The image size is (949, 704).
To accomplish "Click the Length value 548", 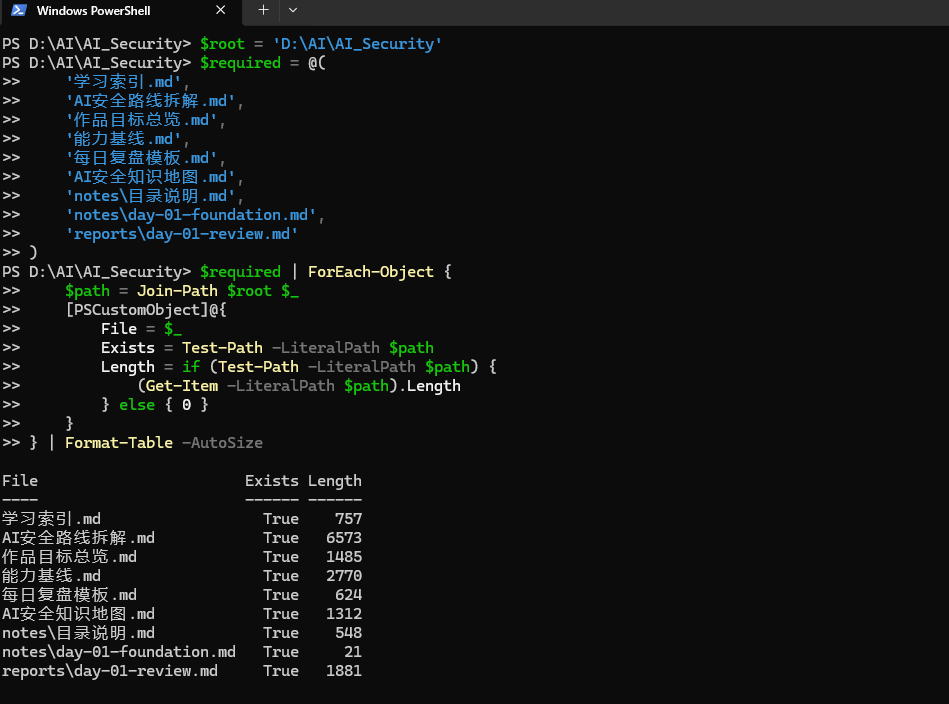I will click(x=349, y=633).
